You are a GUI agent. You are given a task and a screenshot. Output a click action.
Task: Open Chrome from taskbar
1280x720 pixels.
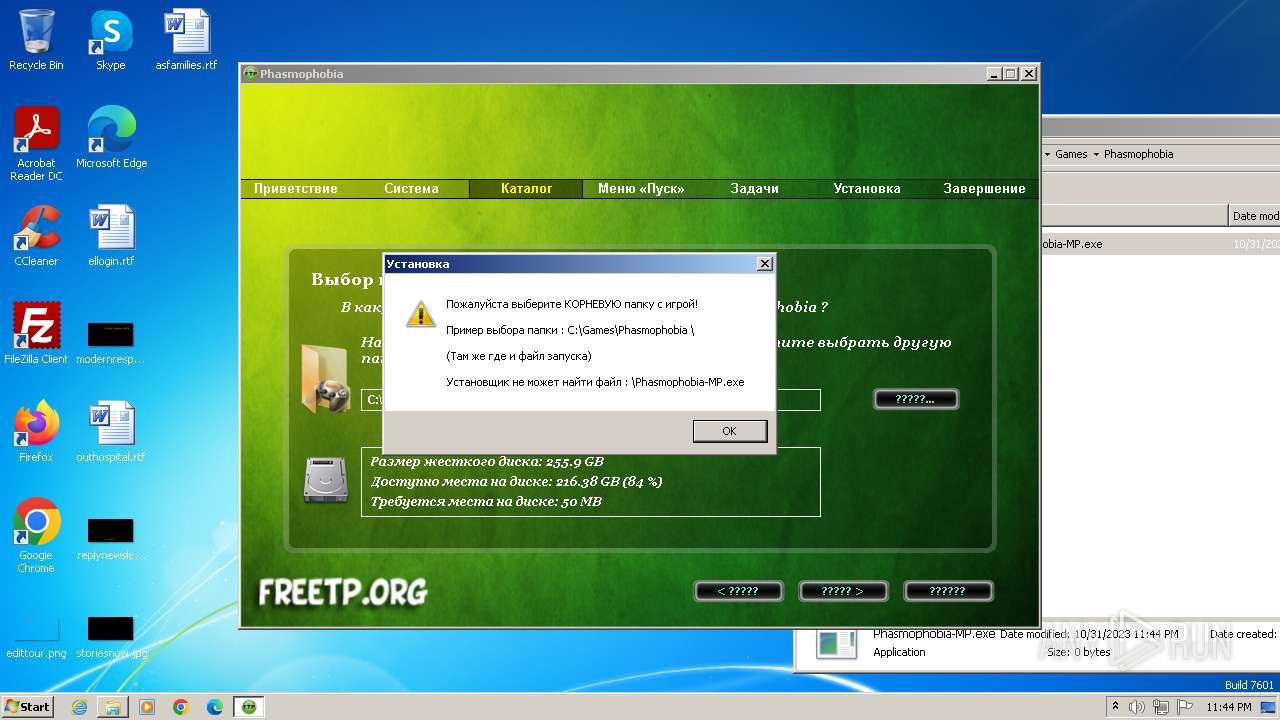181,706
